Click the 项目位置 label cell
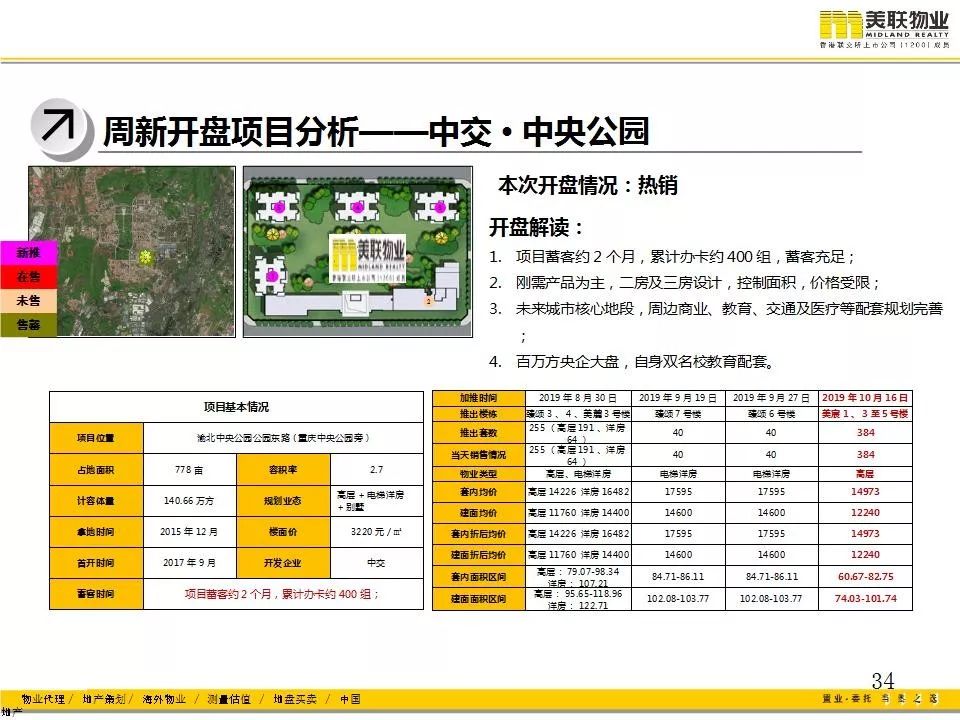The width and height of the screenshot is (960, 720). (96, 438)
